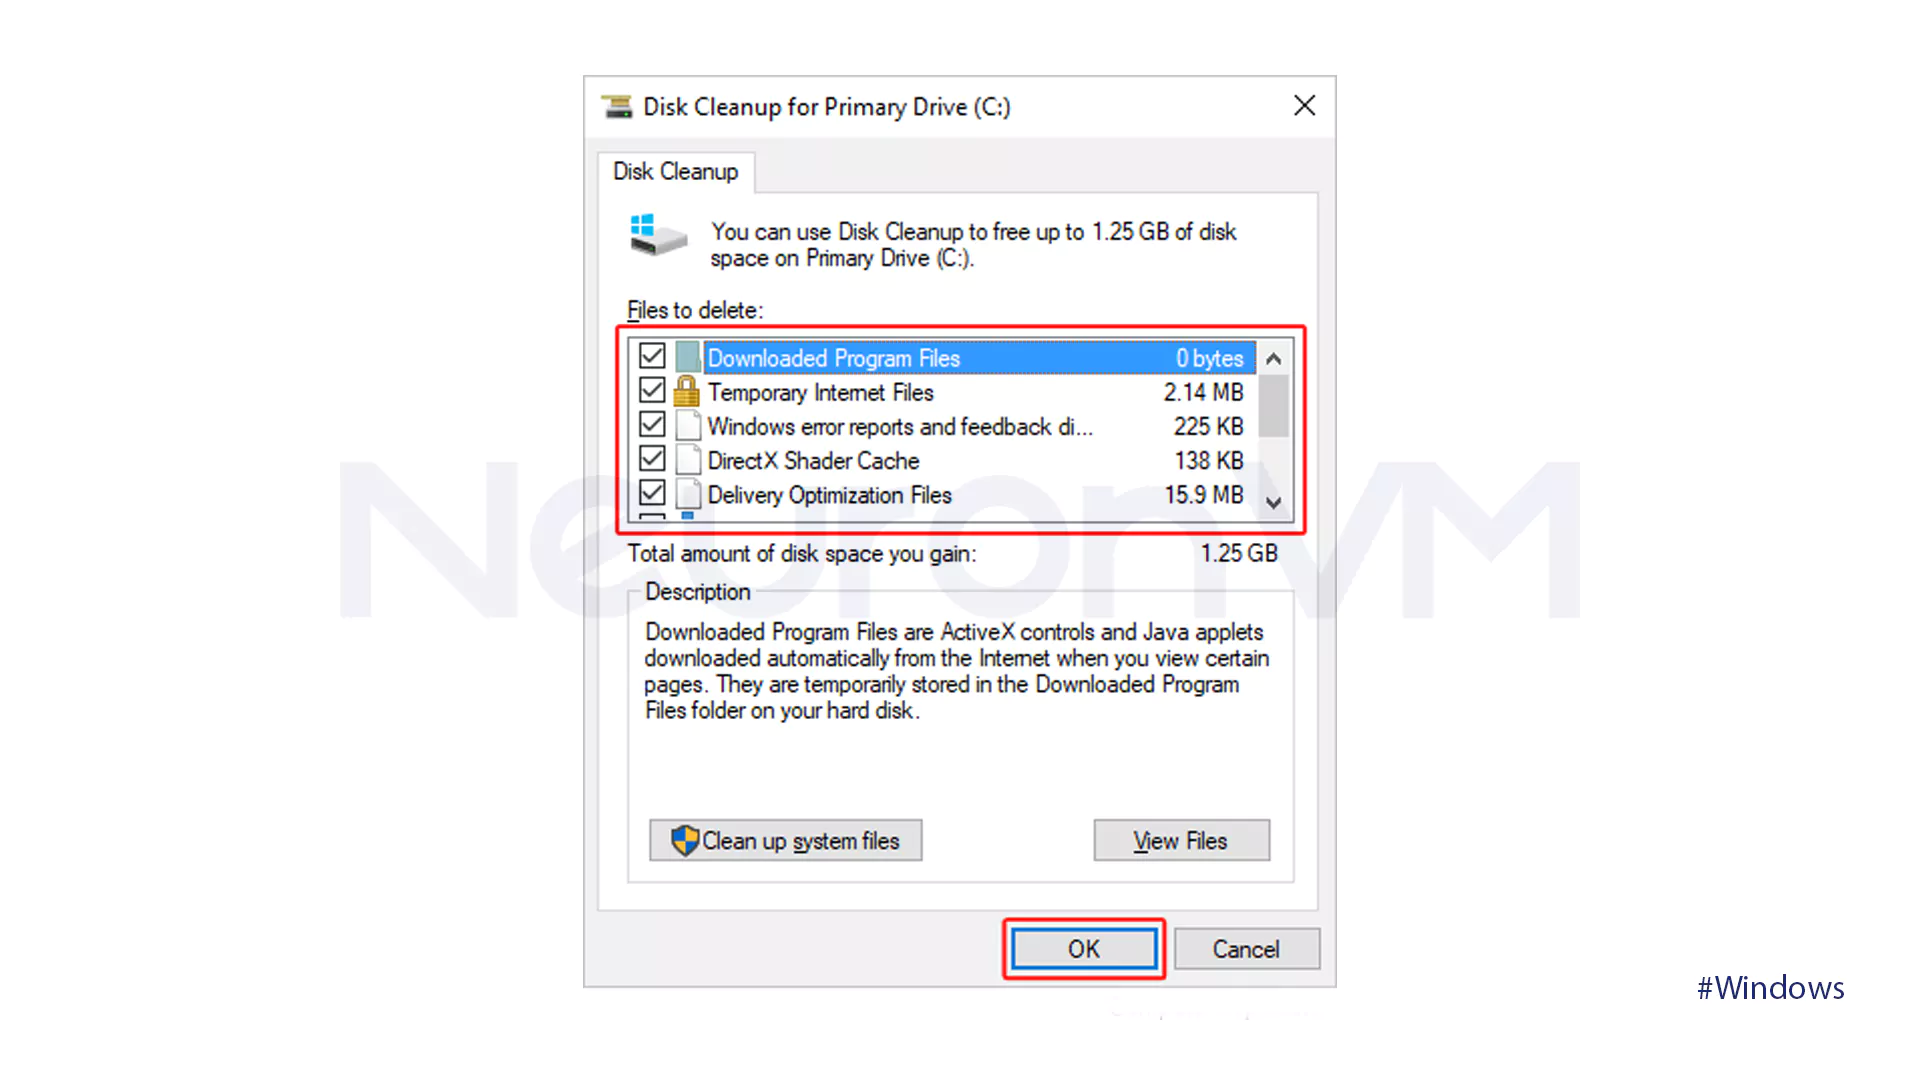
Task: Click the file list scroll up arrow
Action: coord(1273,358)
